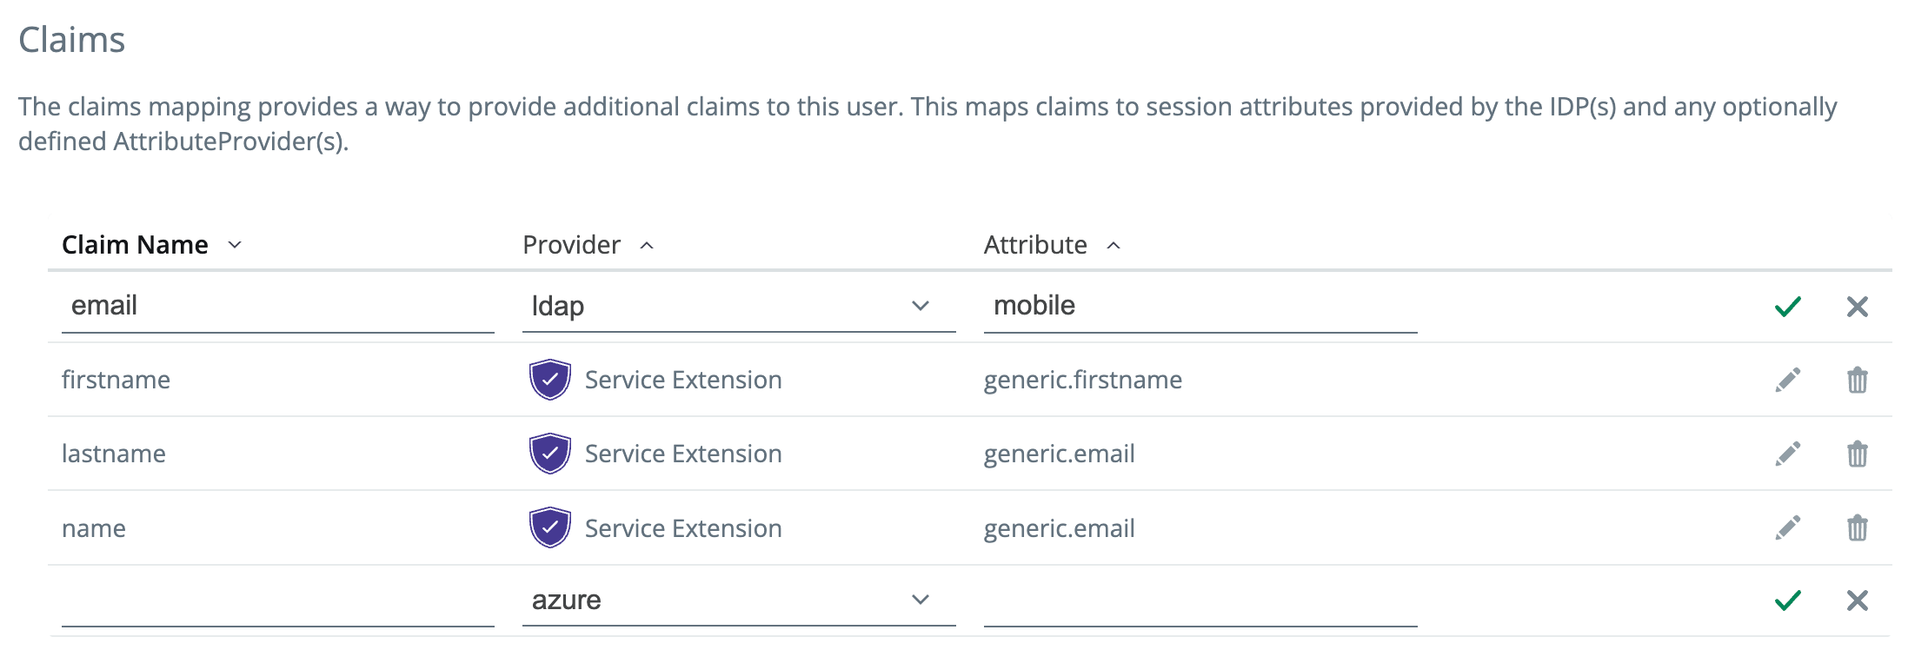The height and width of the screenshot is (662, 1928).
Task: Confirm the new azure claim row
Action: pyautogui.click(x=1787, y=600)
